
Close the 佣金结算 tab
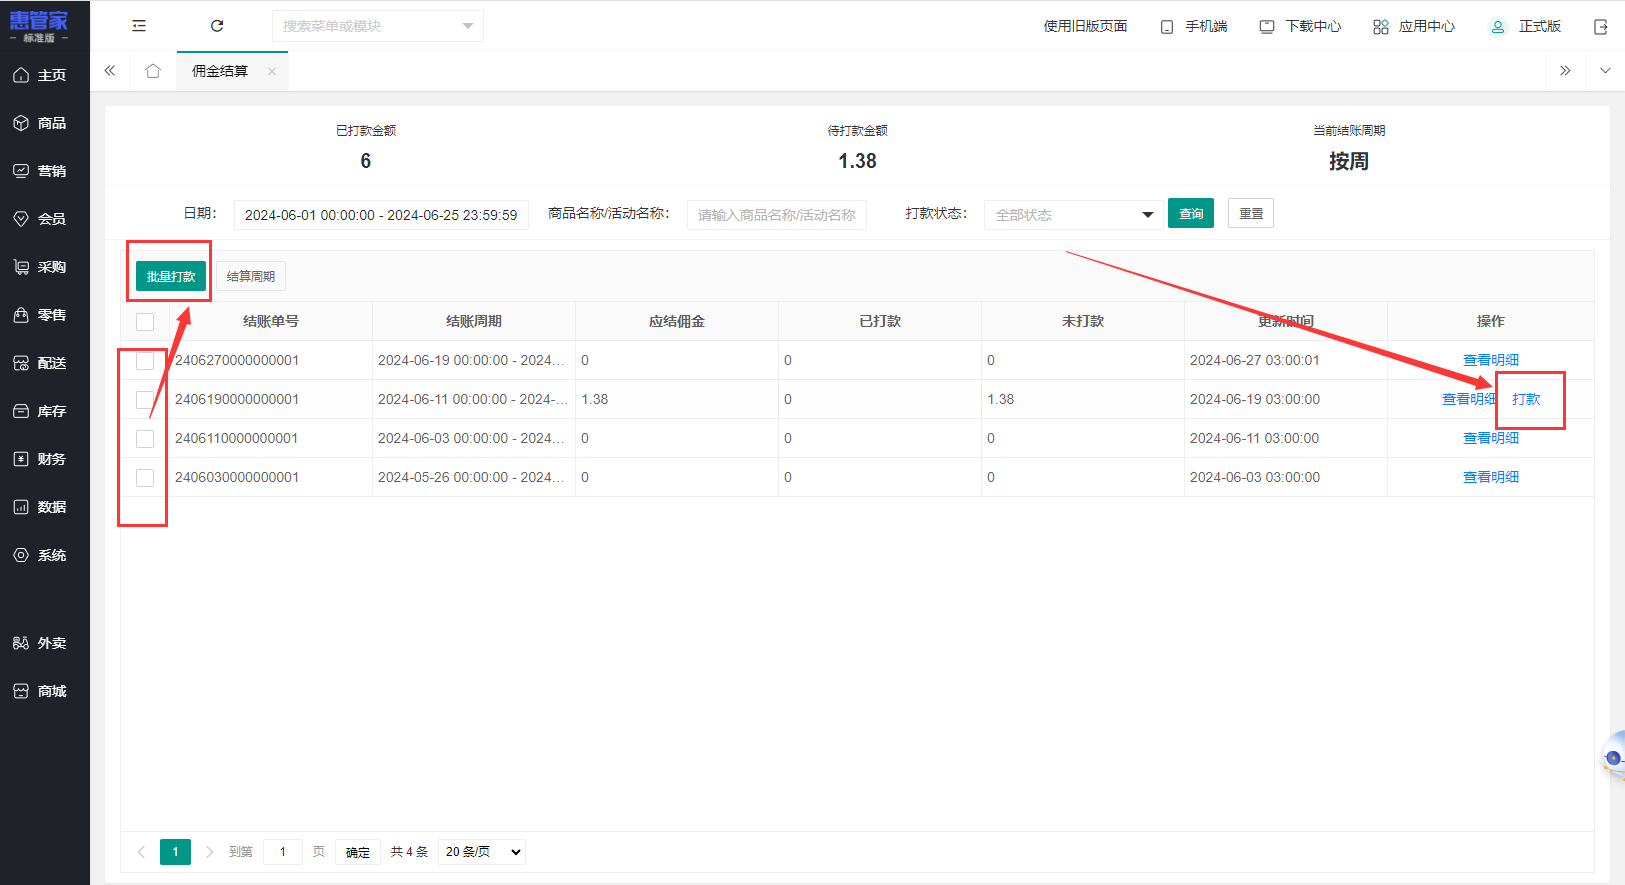(272, 71)
